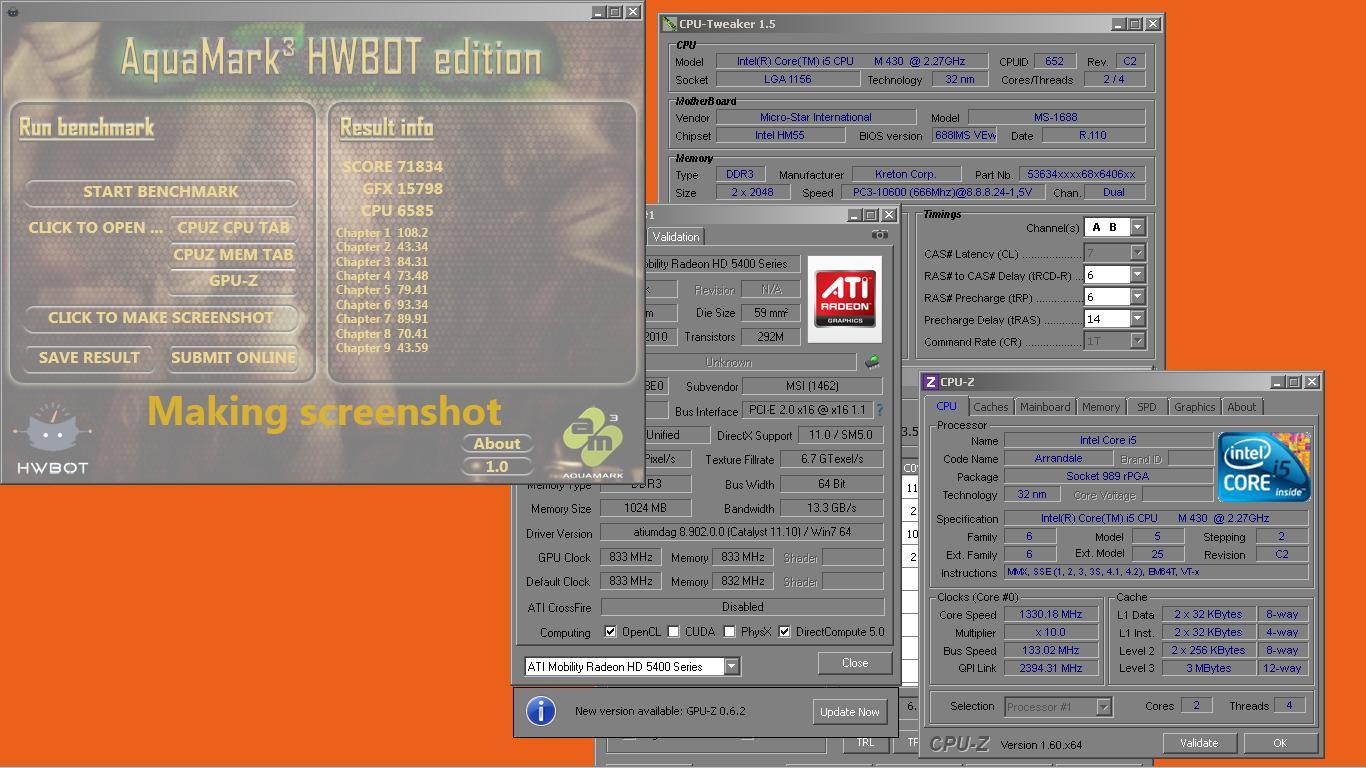Switch to the About tab in CPU-Z
Image resolution: width=1366 pixels, height=768 pixels.
(1241, 407)
